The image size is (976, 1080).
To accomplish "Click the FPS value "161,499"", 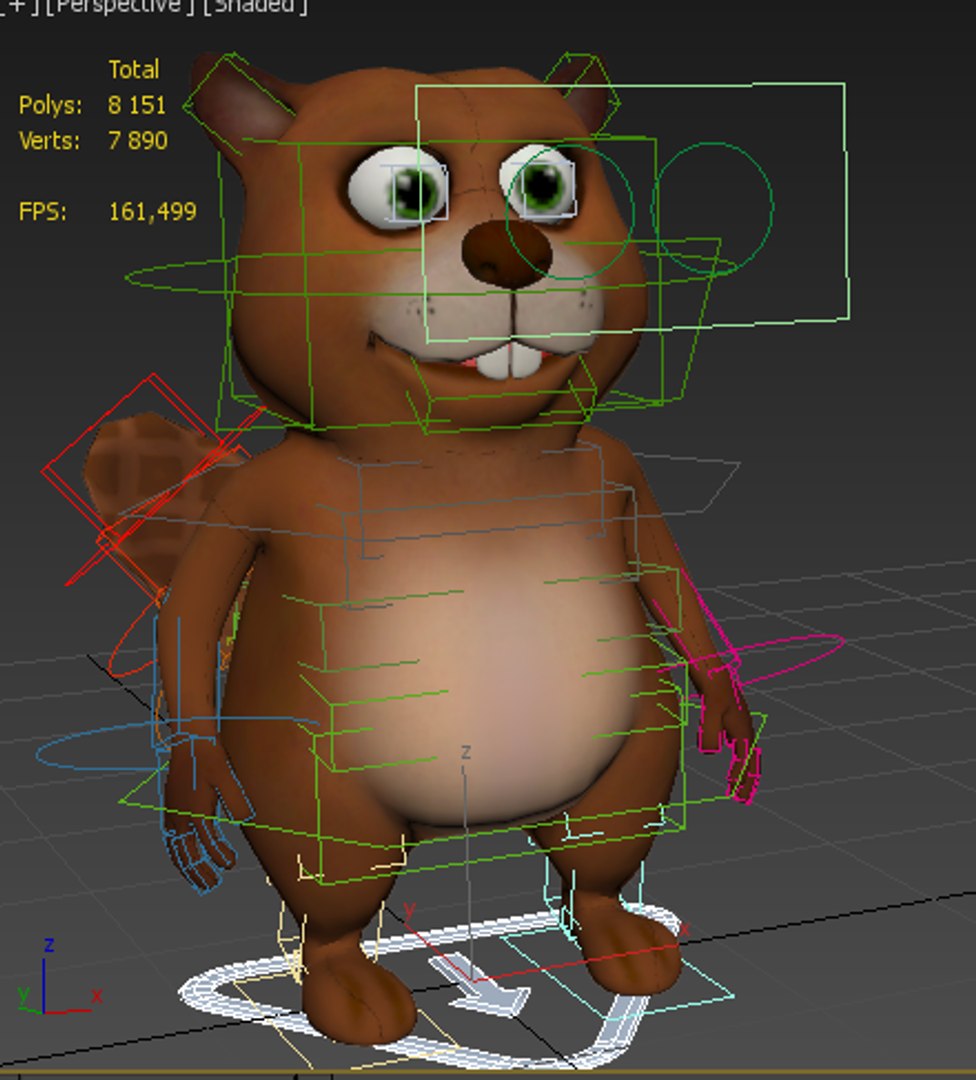I will click(x=153, y=211).
